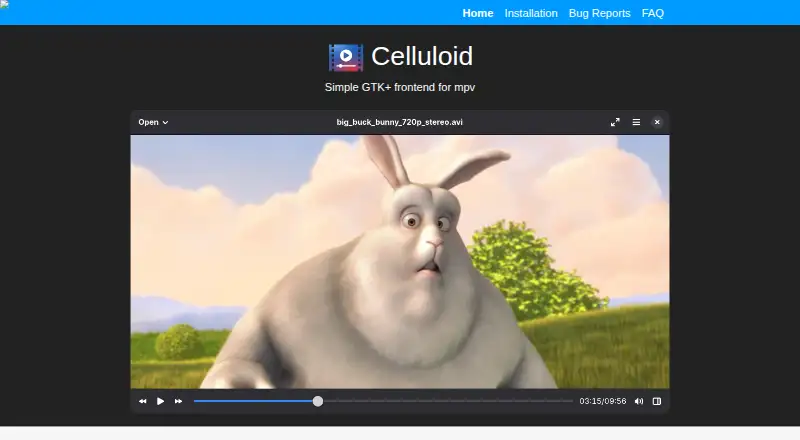Expand the Open dropdown menu
Image resolution: width=800 pixels, height=440 pixels.
point(153,123)
